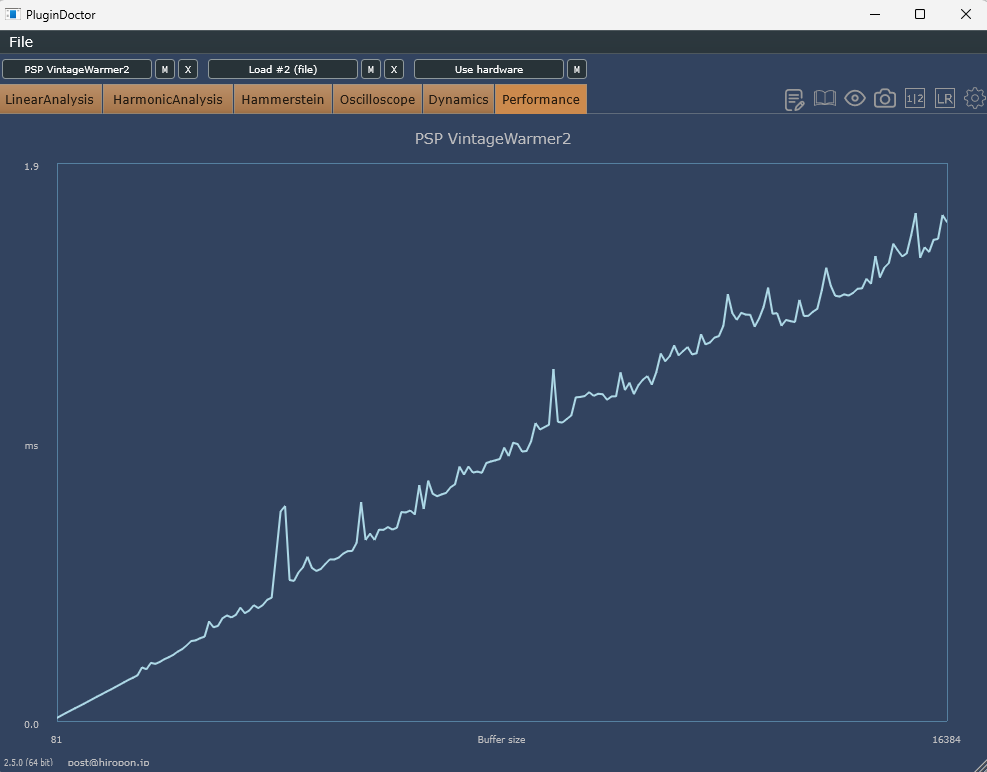Toggle the eye visibility icon
987x772 pixels.
855,98
